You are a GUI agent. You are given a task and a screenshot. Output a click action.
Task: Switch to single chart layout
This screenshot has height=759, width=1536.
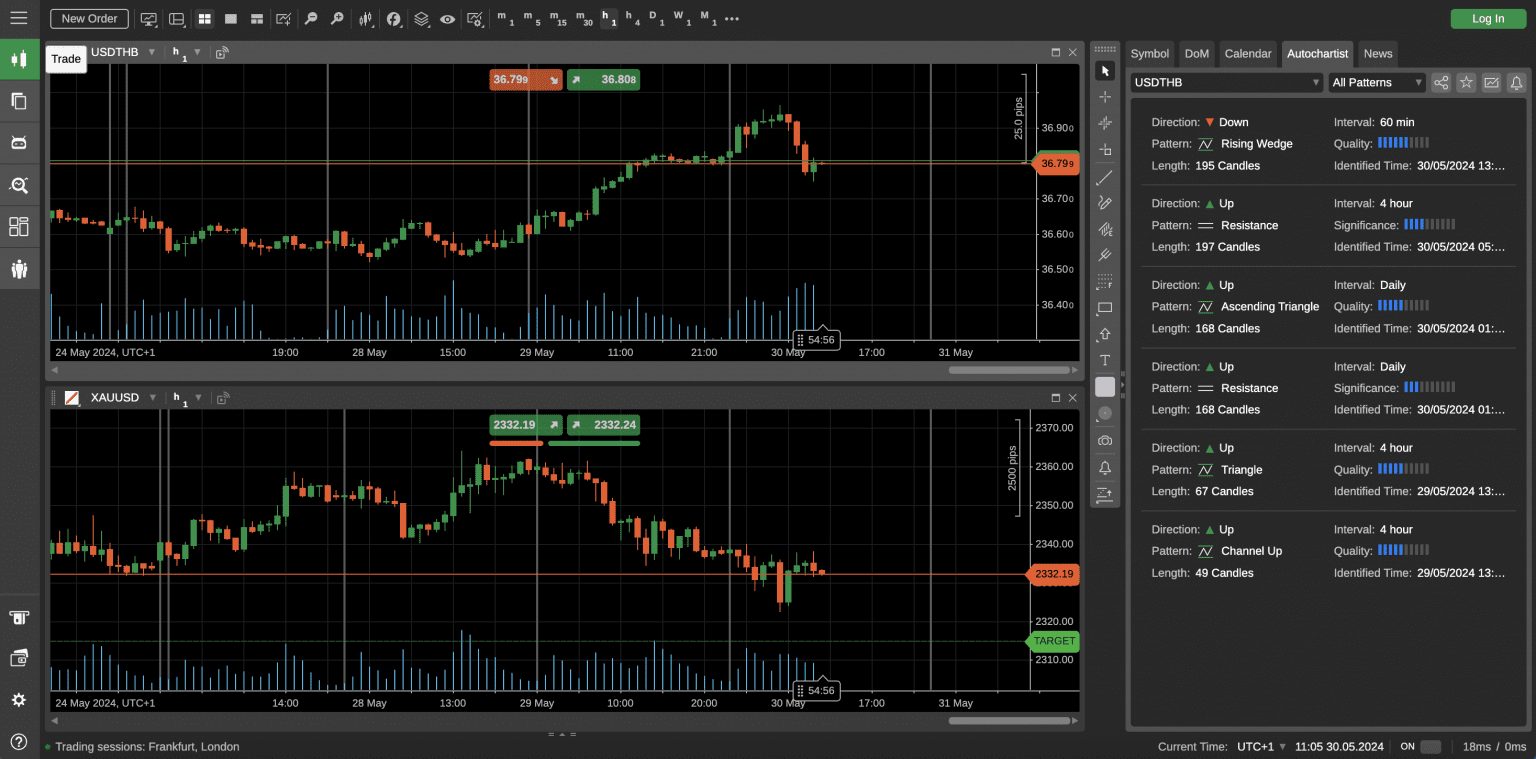[231, 19]
